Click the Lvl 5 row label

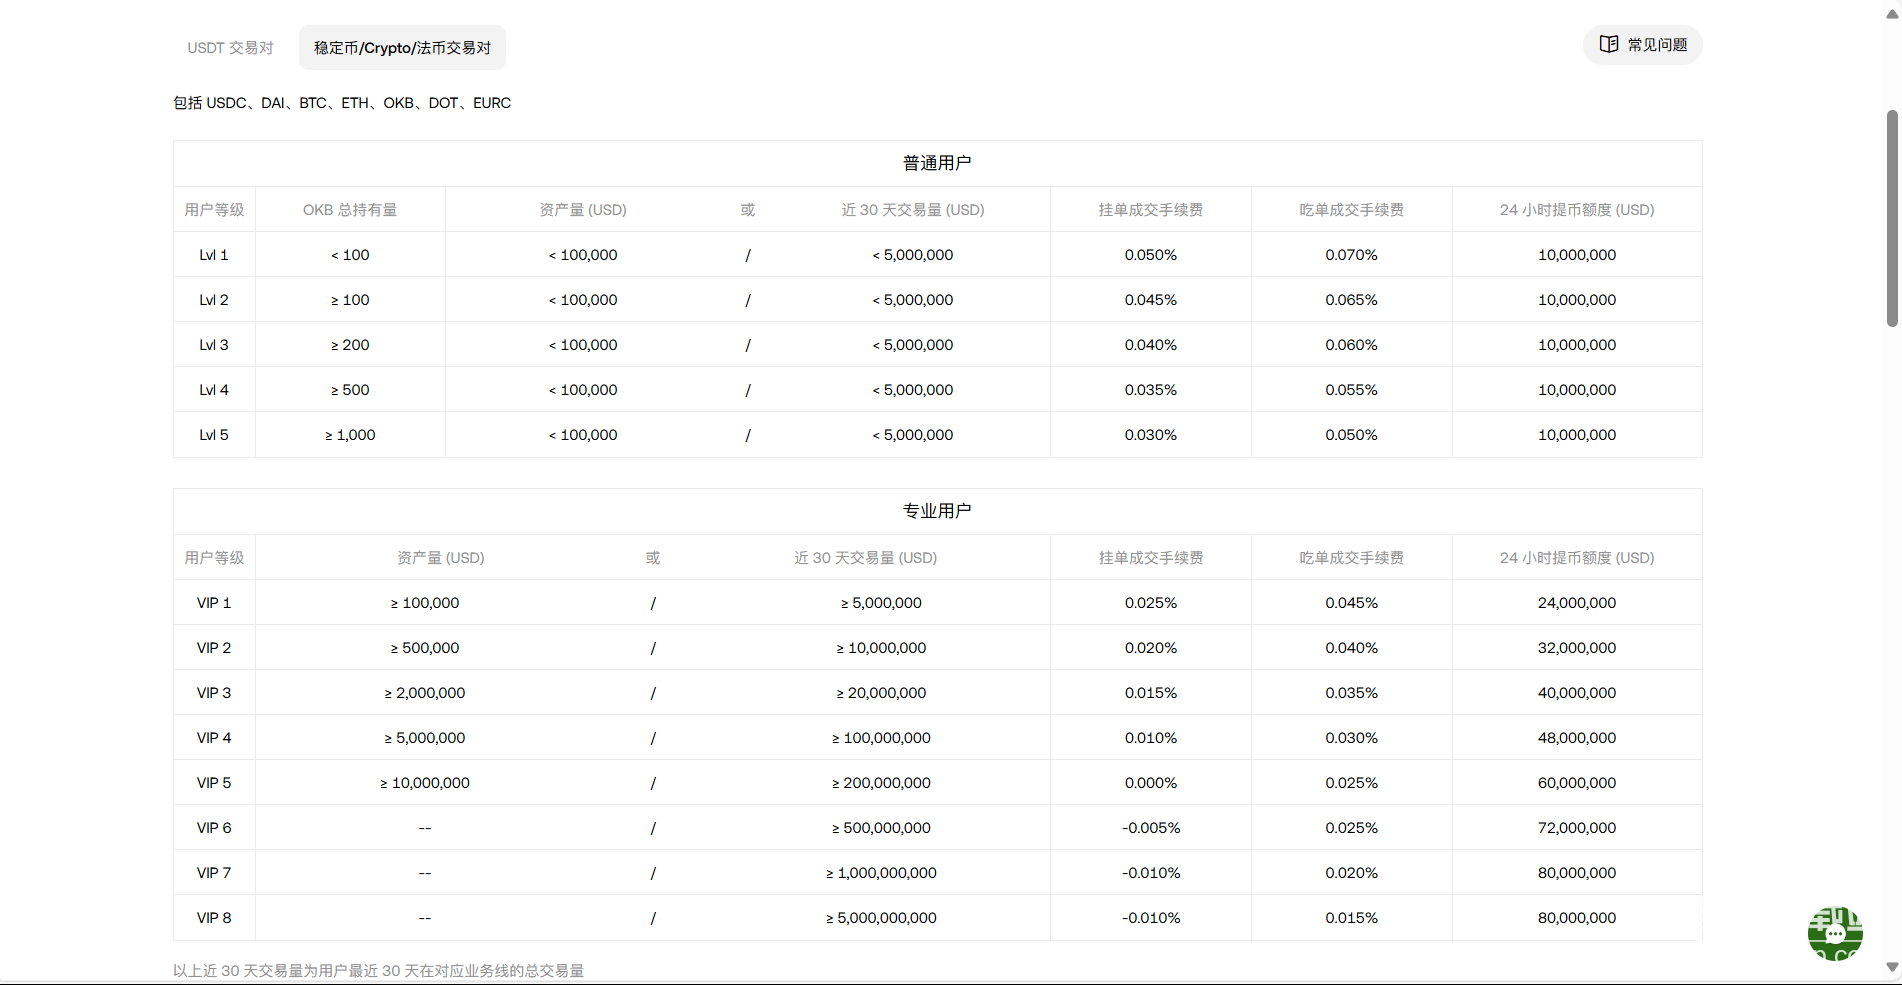click(214, 435)
